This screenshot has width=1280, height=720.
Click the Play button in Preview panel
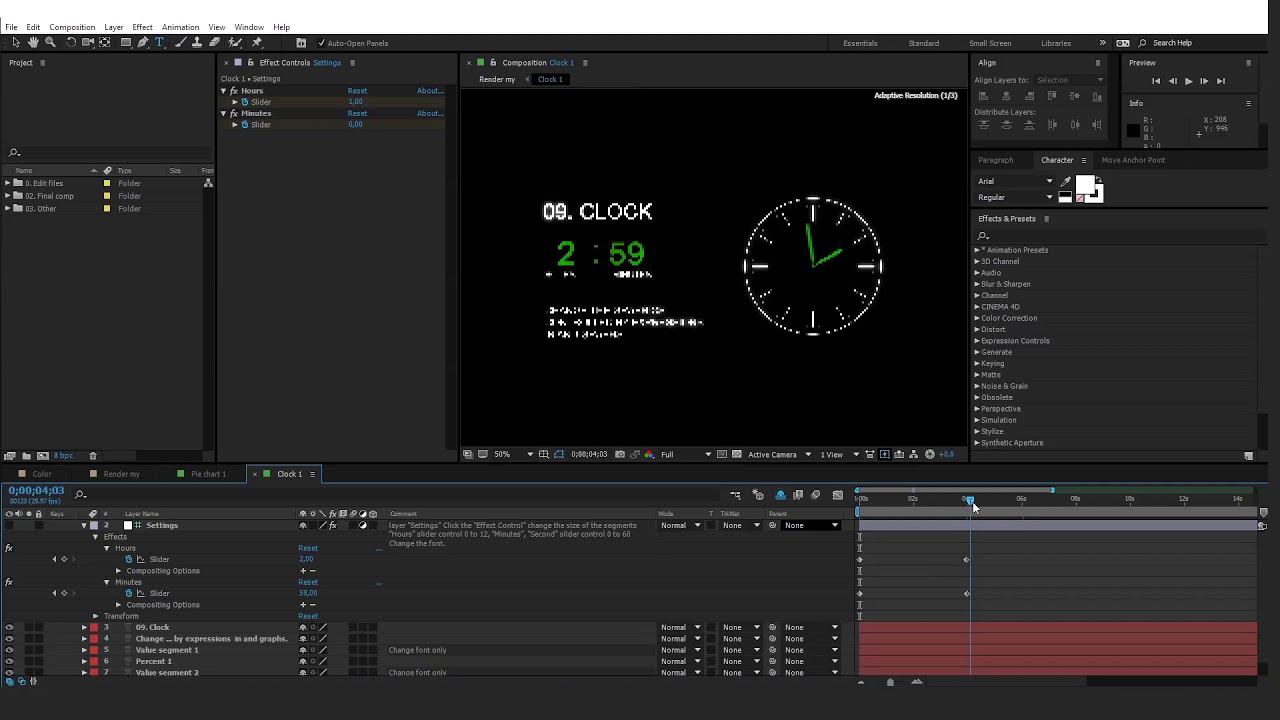point(1188,81)
